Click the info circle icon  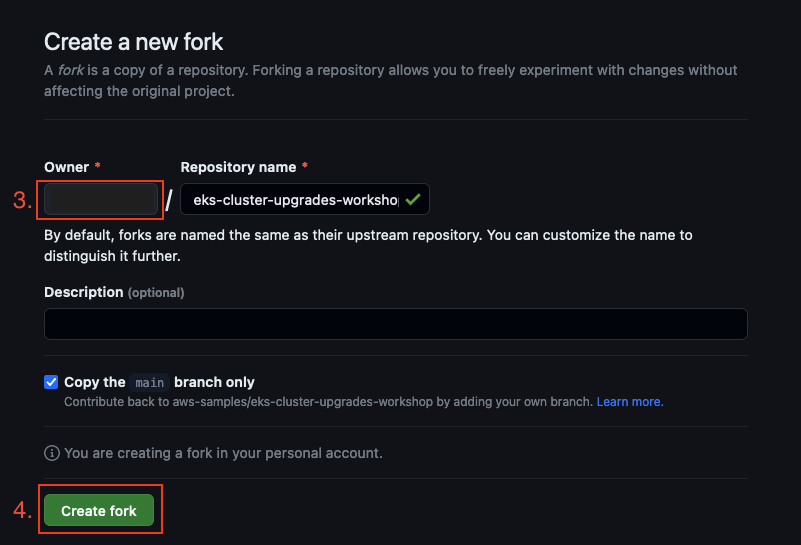click(52, 453)
